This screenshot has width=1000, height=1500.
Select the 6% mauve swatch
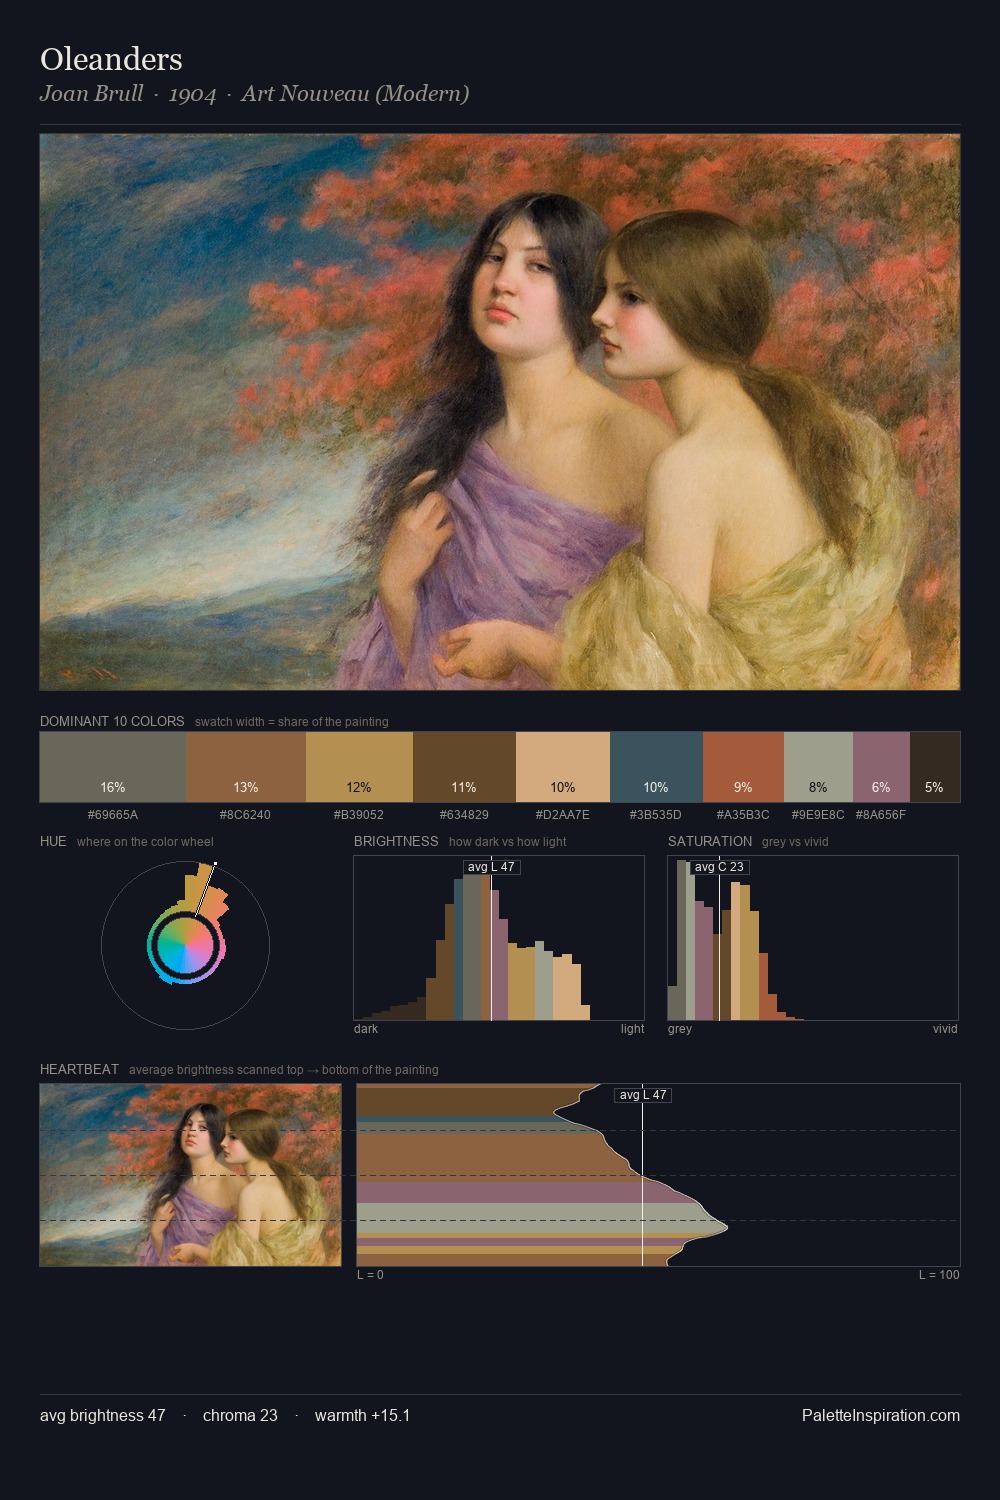pyautogui.click(x=881, y=767)
